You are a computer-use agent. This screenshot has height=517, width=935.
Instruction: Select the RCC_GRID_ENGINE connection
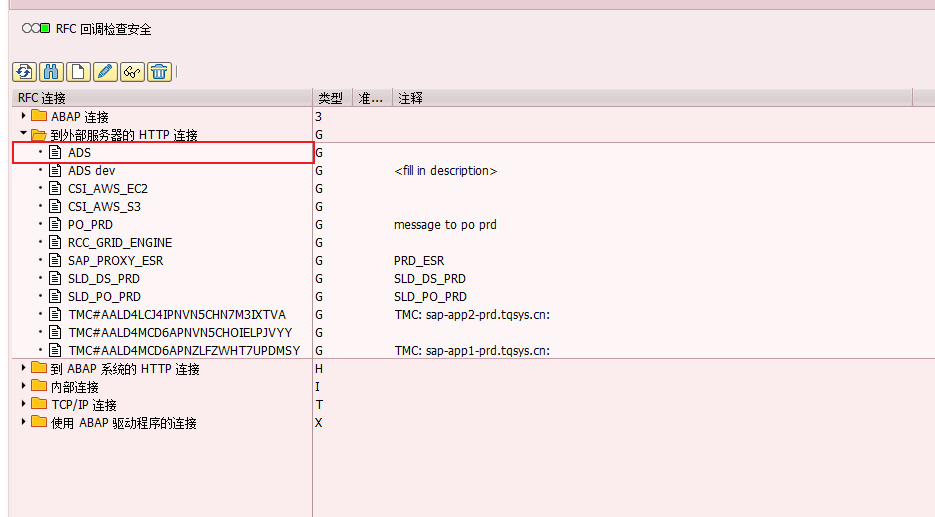point(120,243)
